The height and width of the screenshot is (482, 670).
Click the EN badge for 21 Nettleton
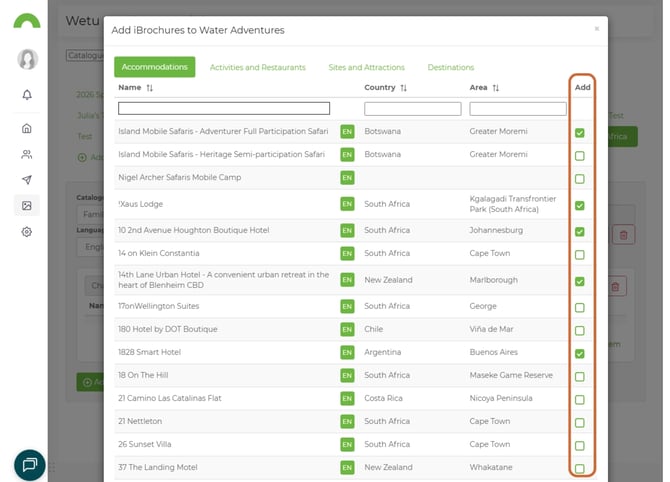coord(347,421)
